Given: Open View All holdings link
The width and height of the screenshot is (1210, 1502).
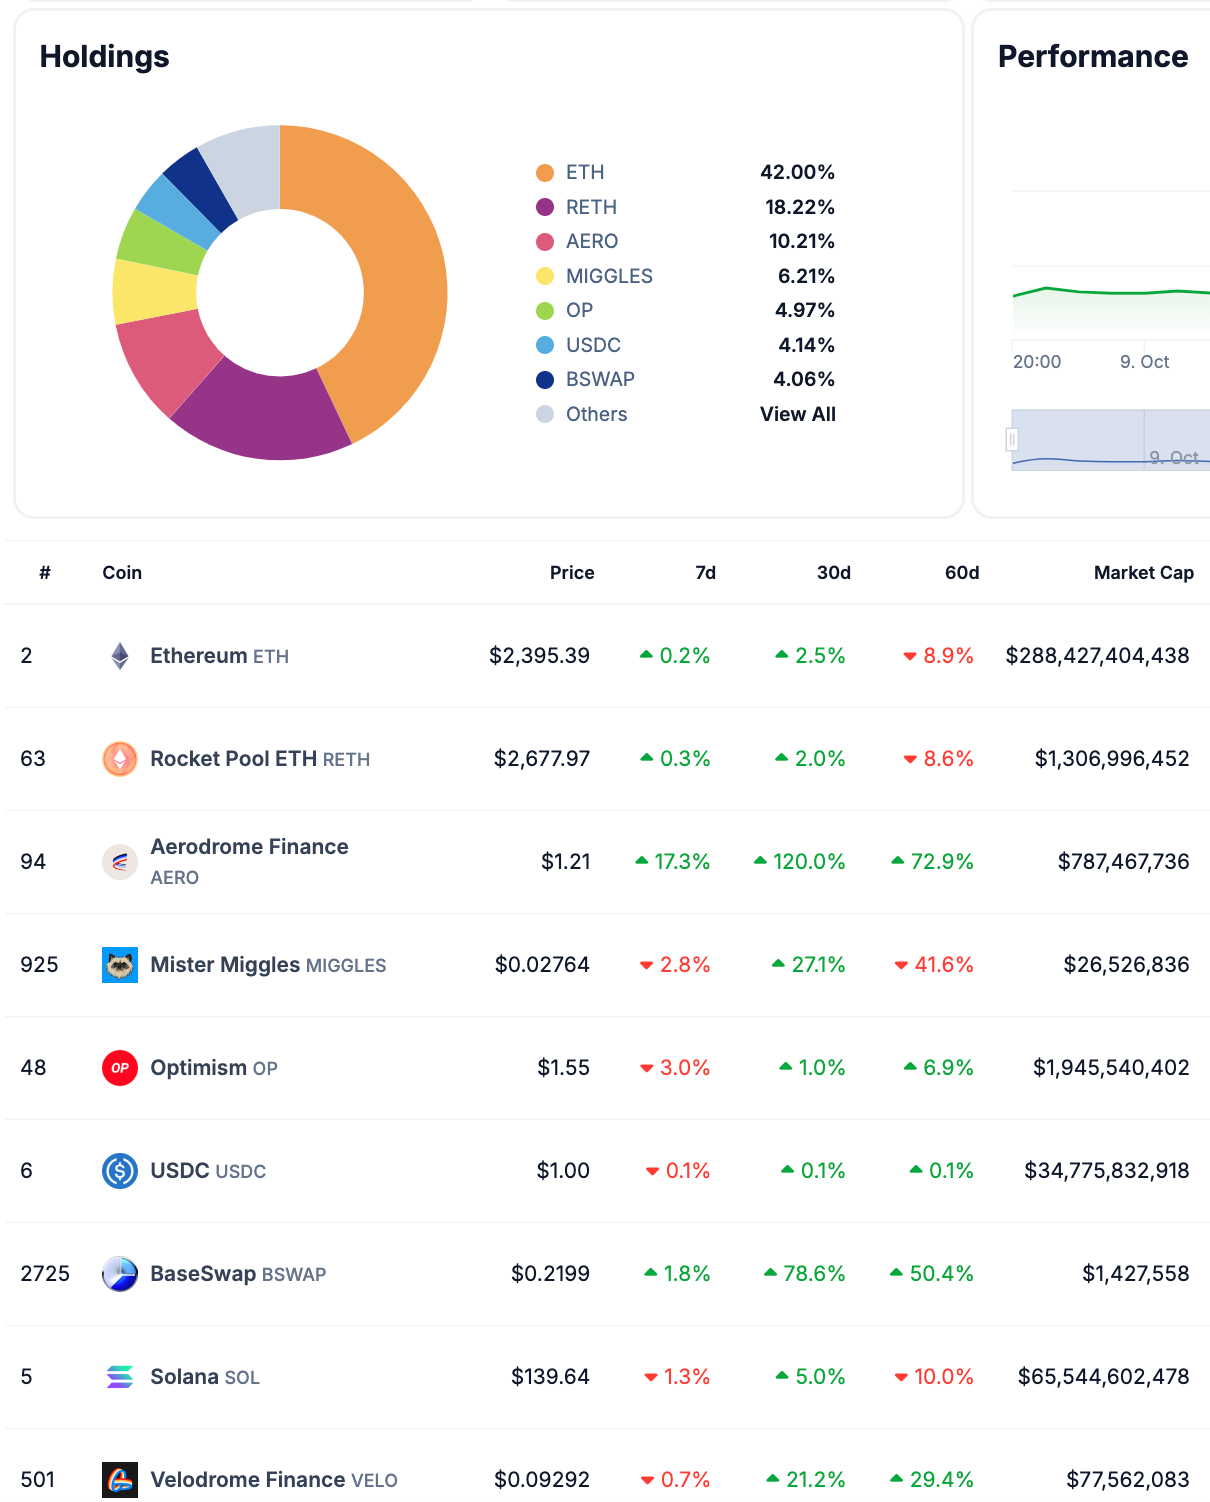Looking at the screenshot, I should coord(798,414).
